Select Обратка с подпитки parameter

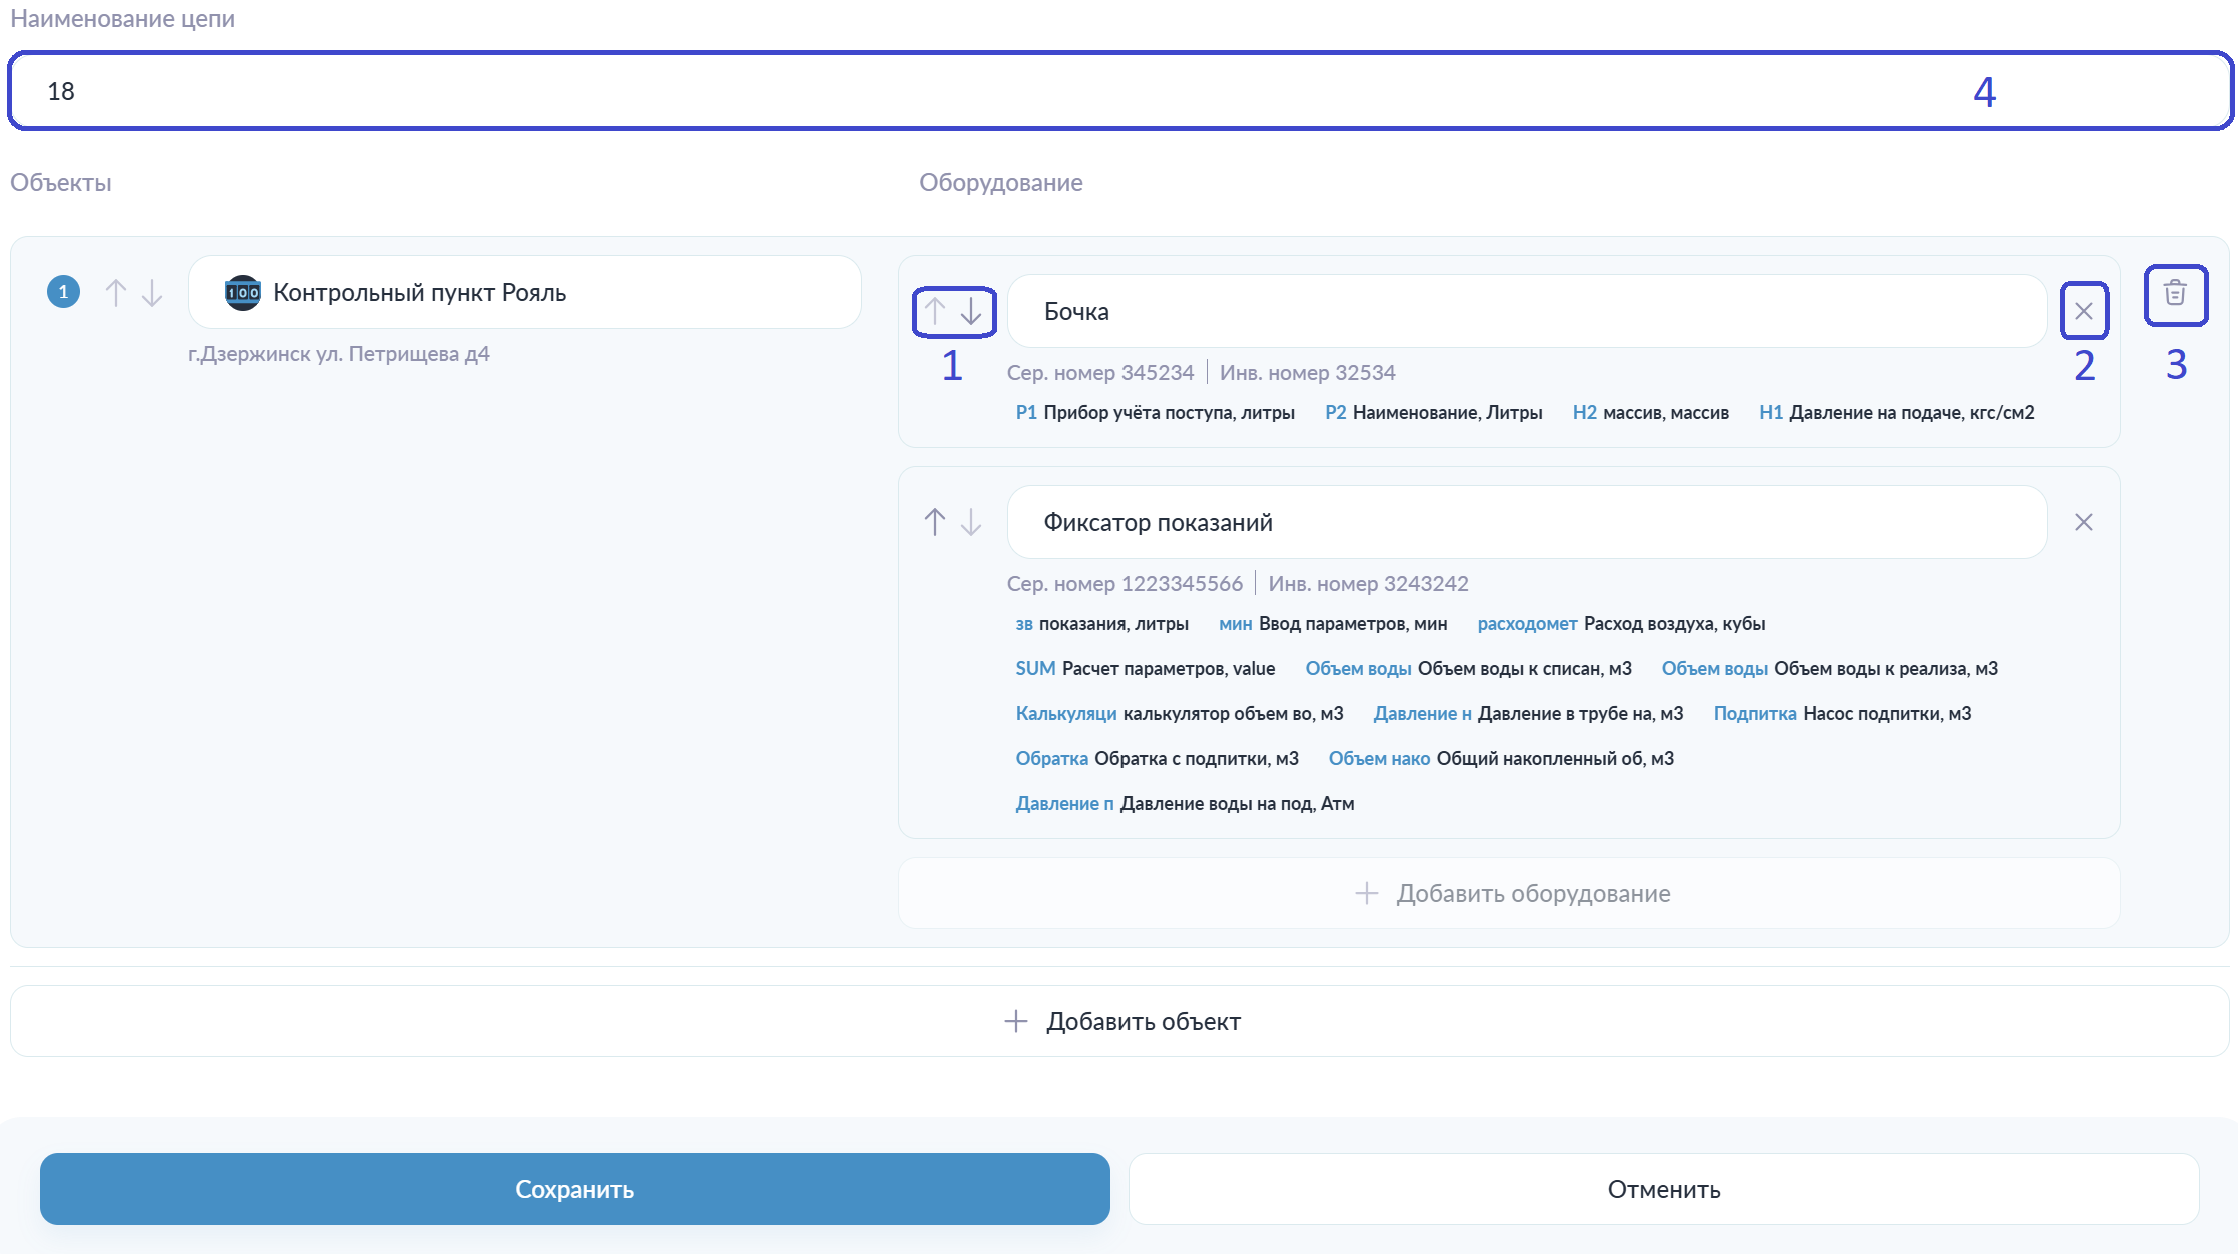point(1157,759)
